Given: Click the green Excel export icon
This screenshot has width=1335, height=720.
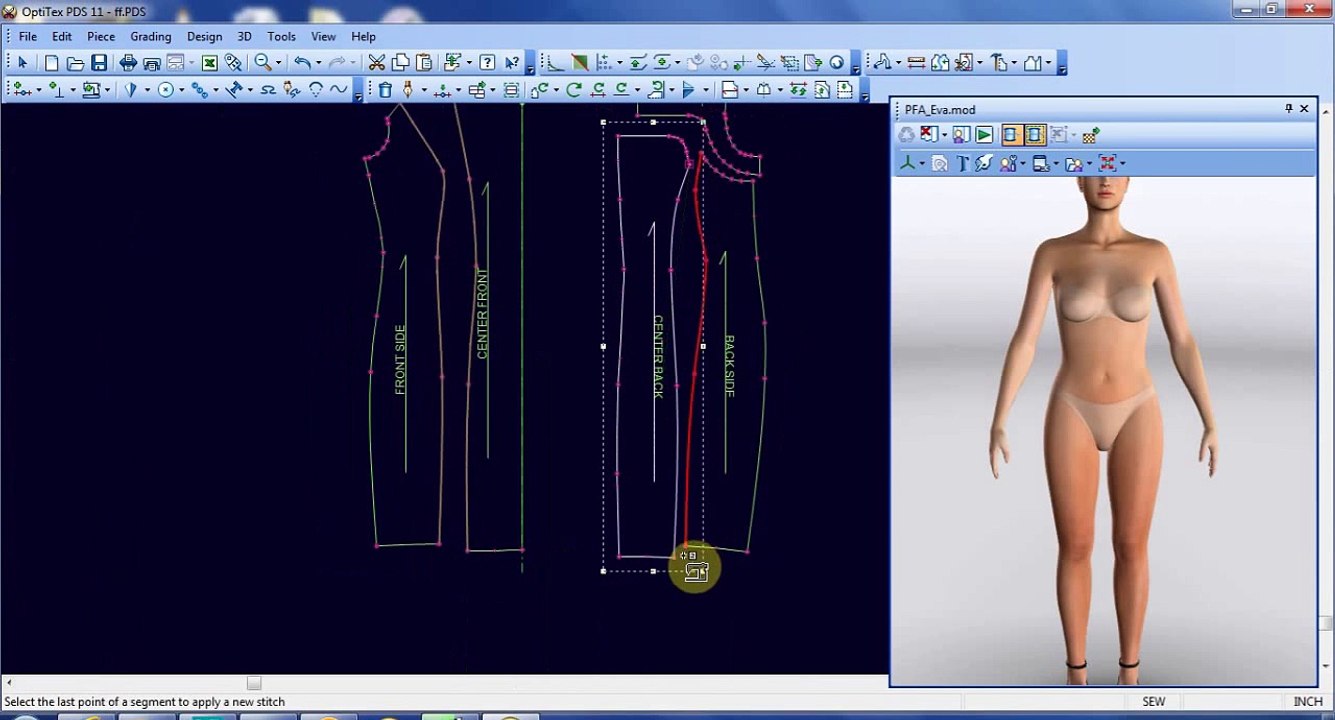Looking at the screenshot, I should [209, 63].
